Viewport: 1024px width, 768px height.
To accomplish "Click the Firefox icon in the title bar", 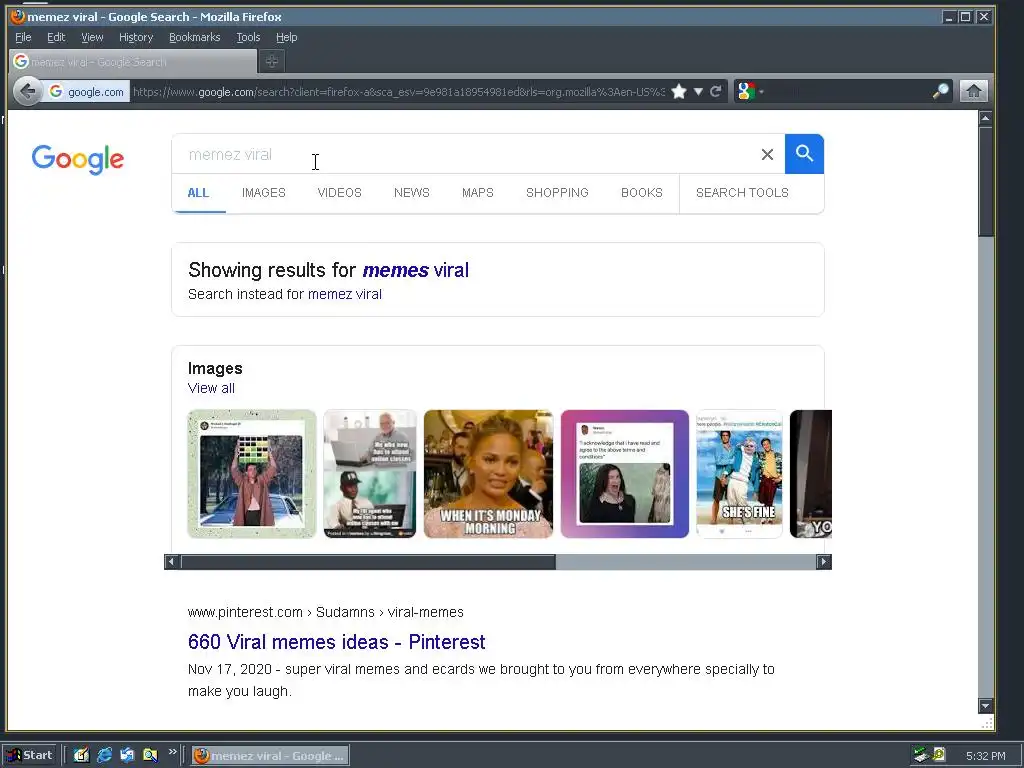I will click(18, 16).
